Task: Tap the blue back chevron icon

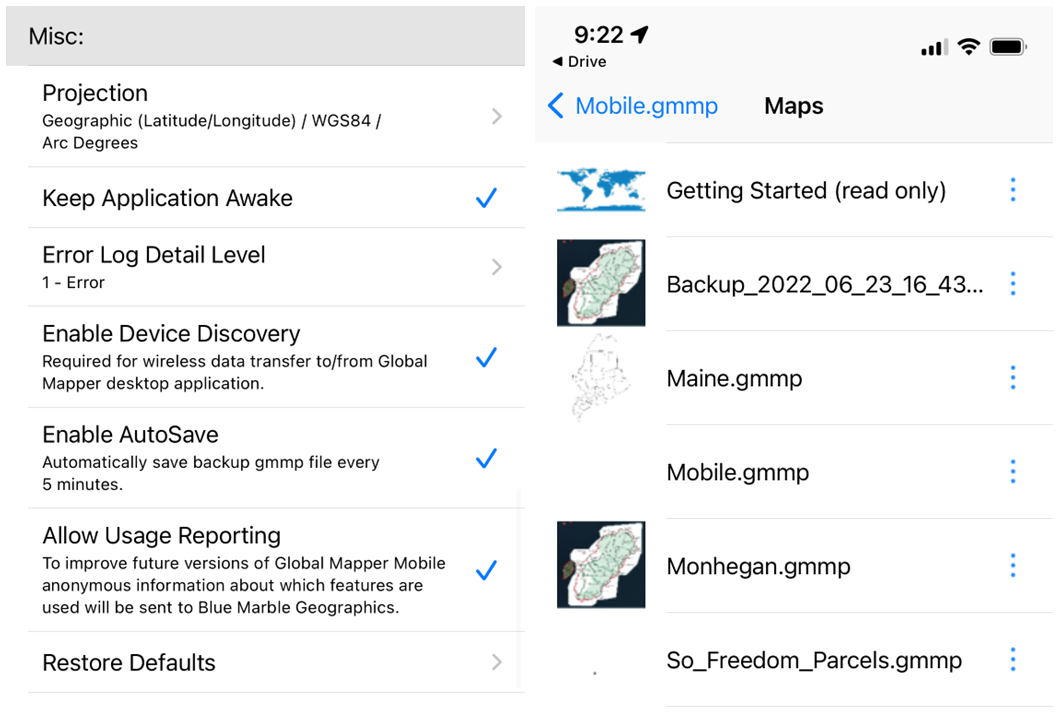Action: pyautogui.click(x=556, y=106)
